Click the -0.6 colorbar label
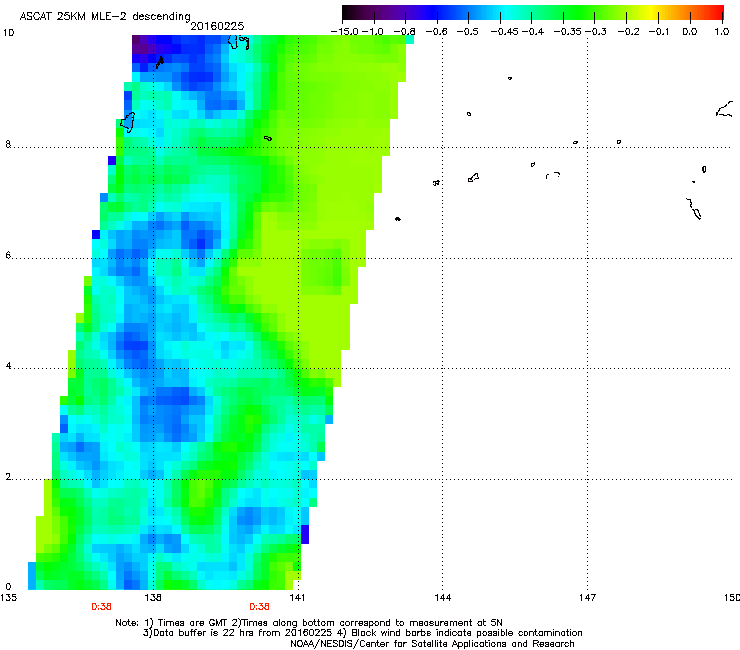 coord(436,32)
